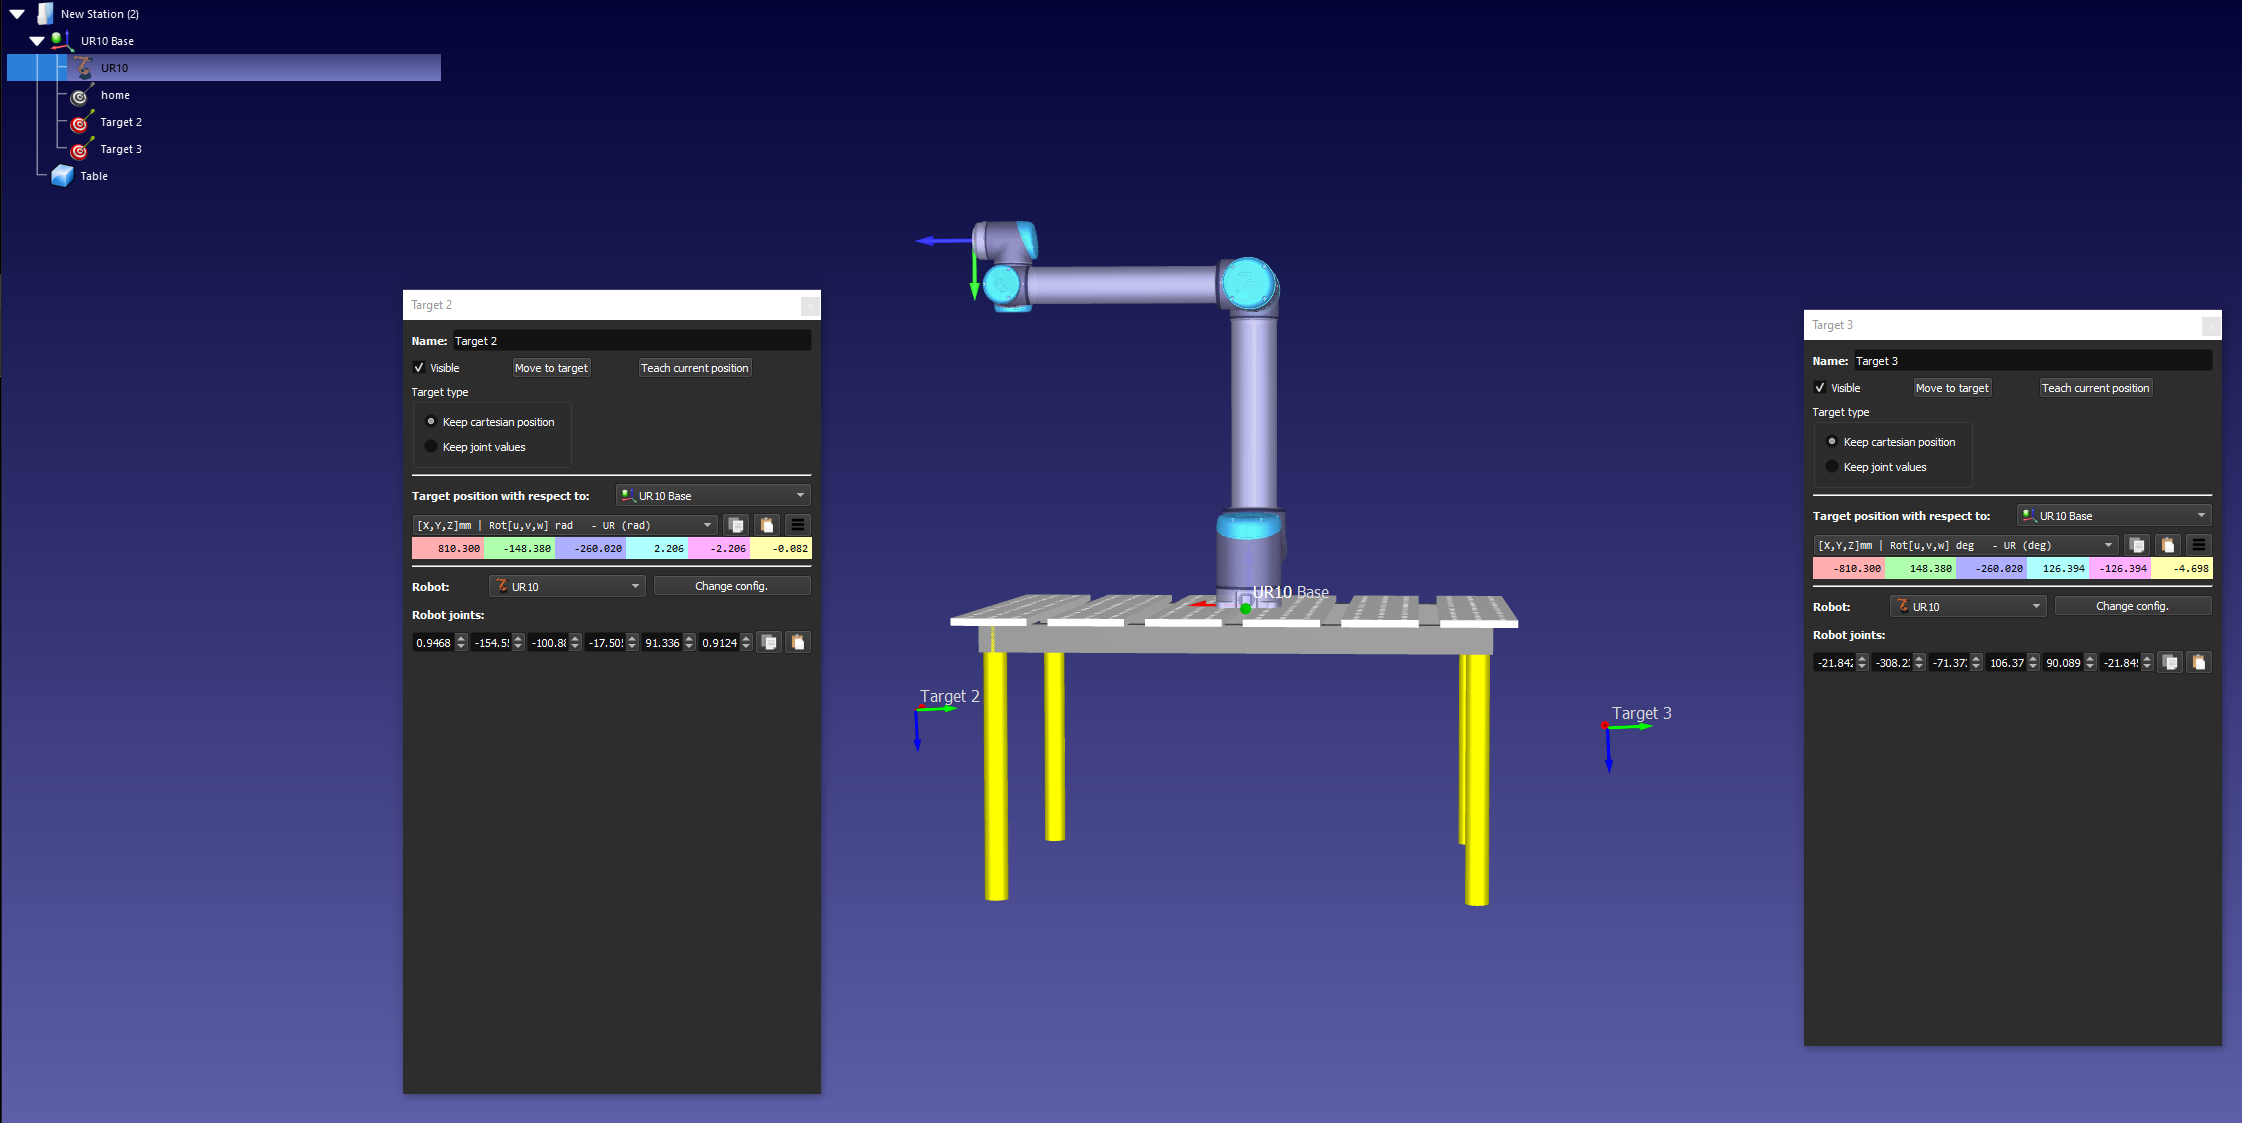2242x1123 pixels.
Task: Copy the pose values in the Target 2 panel
Action: [x=737, y=525]
